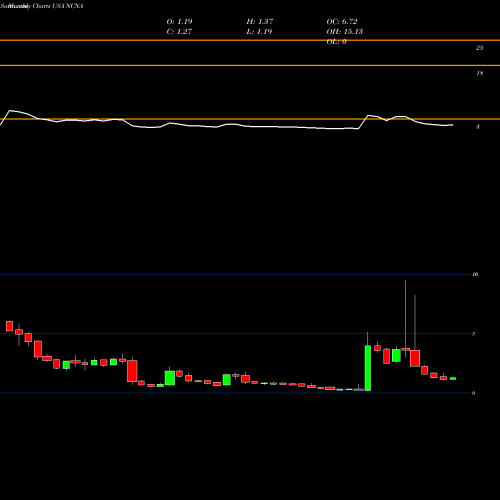
Task: Select the low value 'L: 1.19'
Action: 259,31
